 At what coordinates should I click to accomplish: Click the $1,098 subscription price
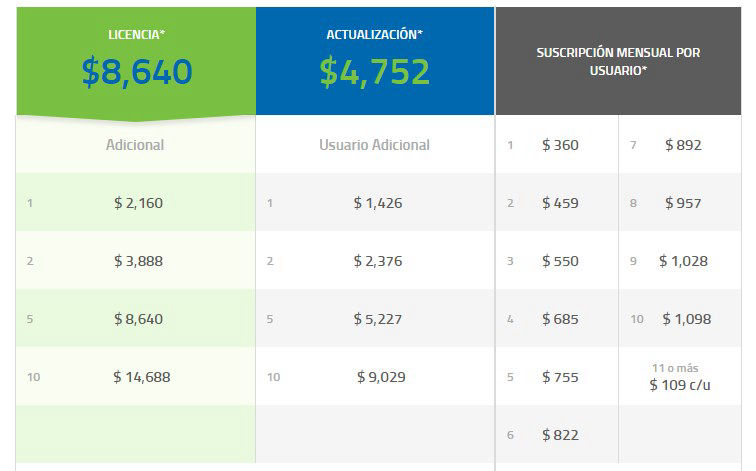(x=685, y=319)
